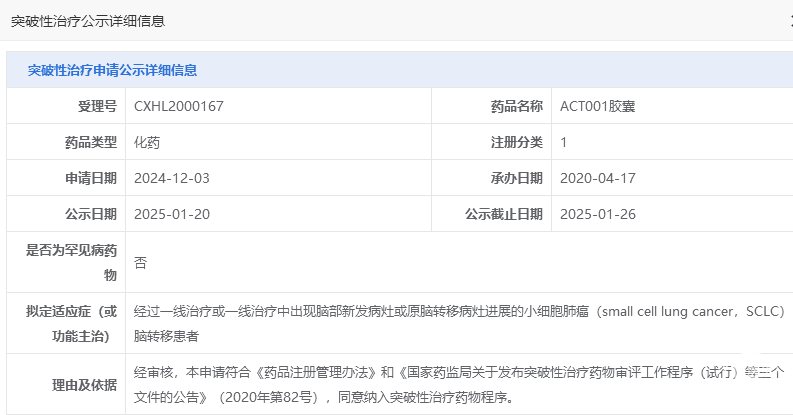Click the 药品类型 label
The height and width of the screenshot is (415, 793).
(91, 143)
